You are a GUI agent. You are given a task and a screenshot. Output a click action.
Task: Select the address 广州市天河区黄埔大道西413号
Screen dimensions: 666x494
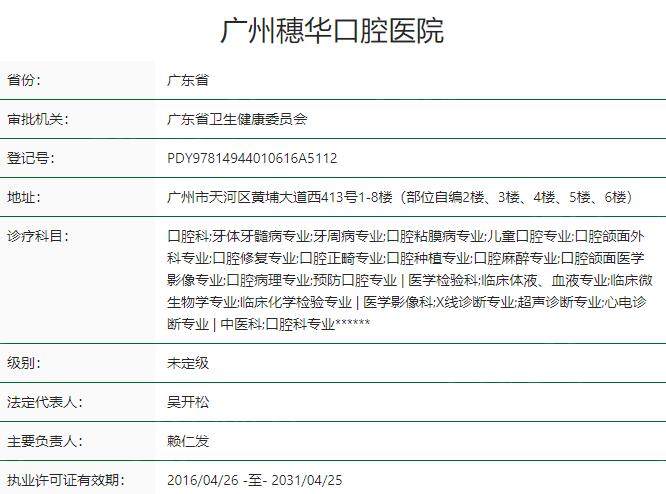(262, 197)
